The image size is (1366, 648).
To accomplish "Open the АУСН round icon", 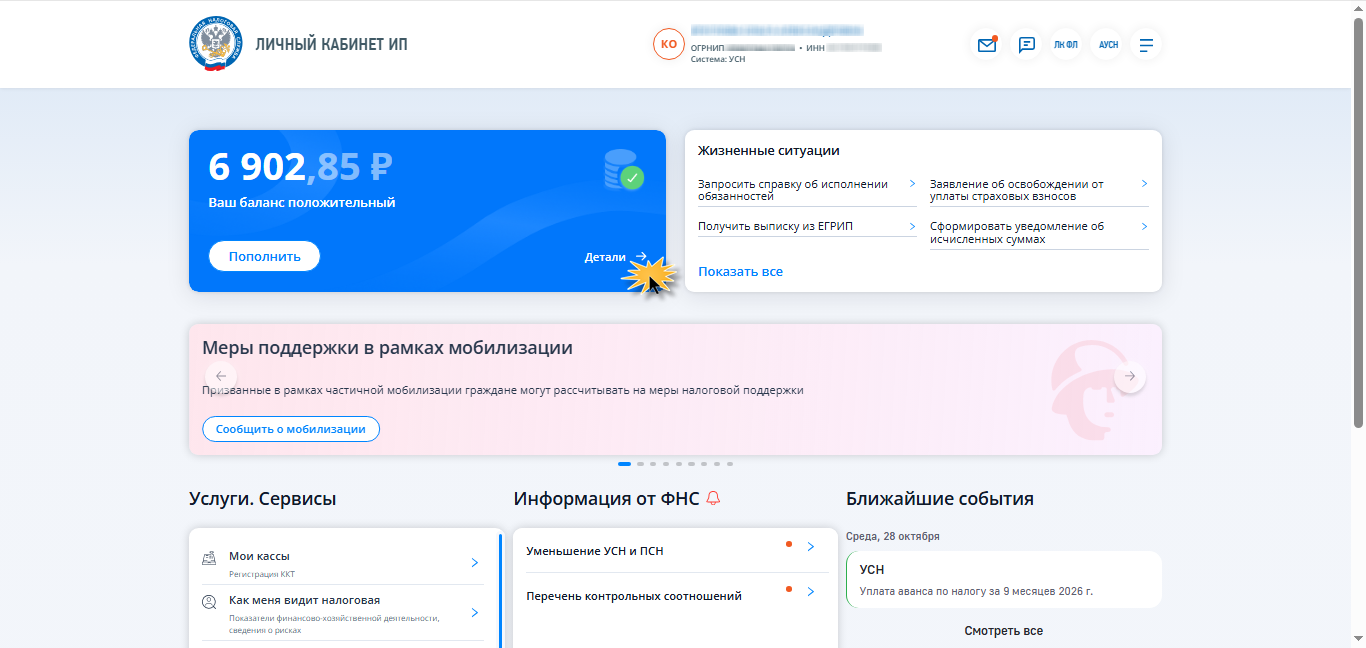I will point(1107,45).
